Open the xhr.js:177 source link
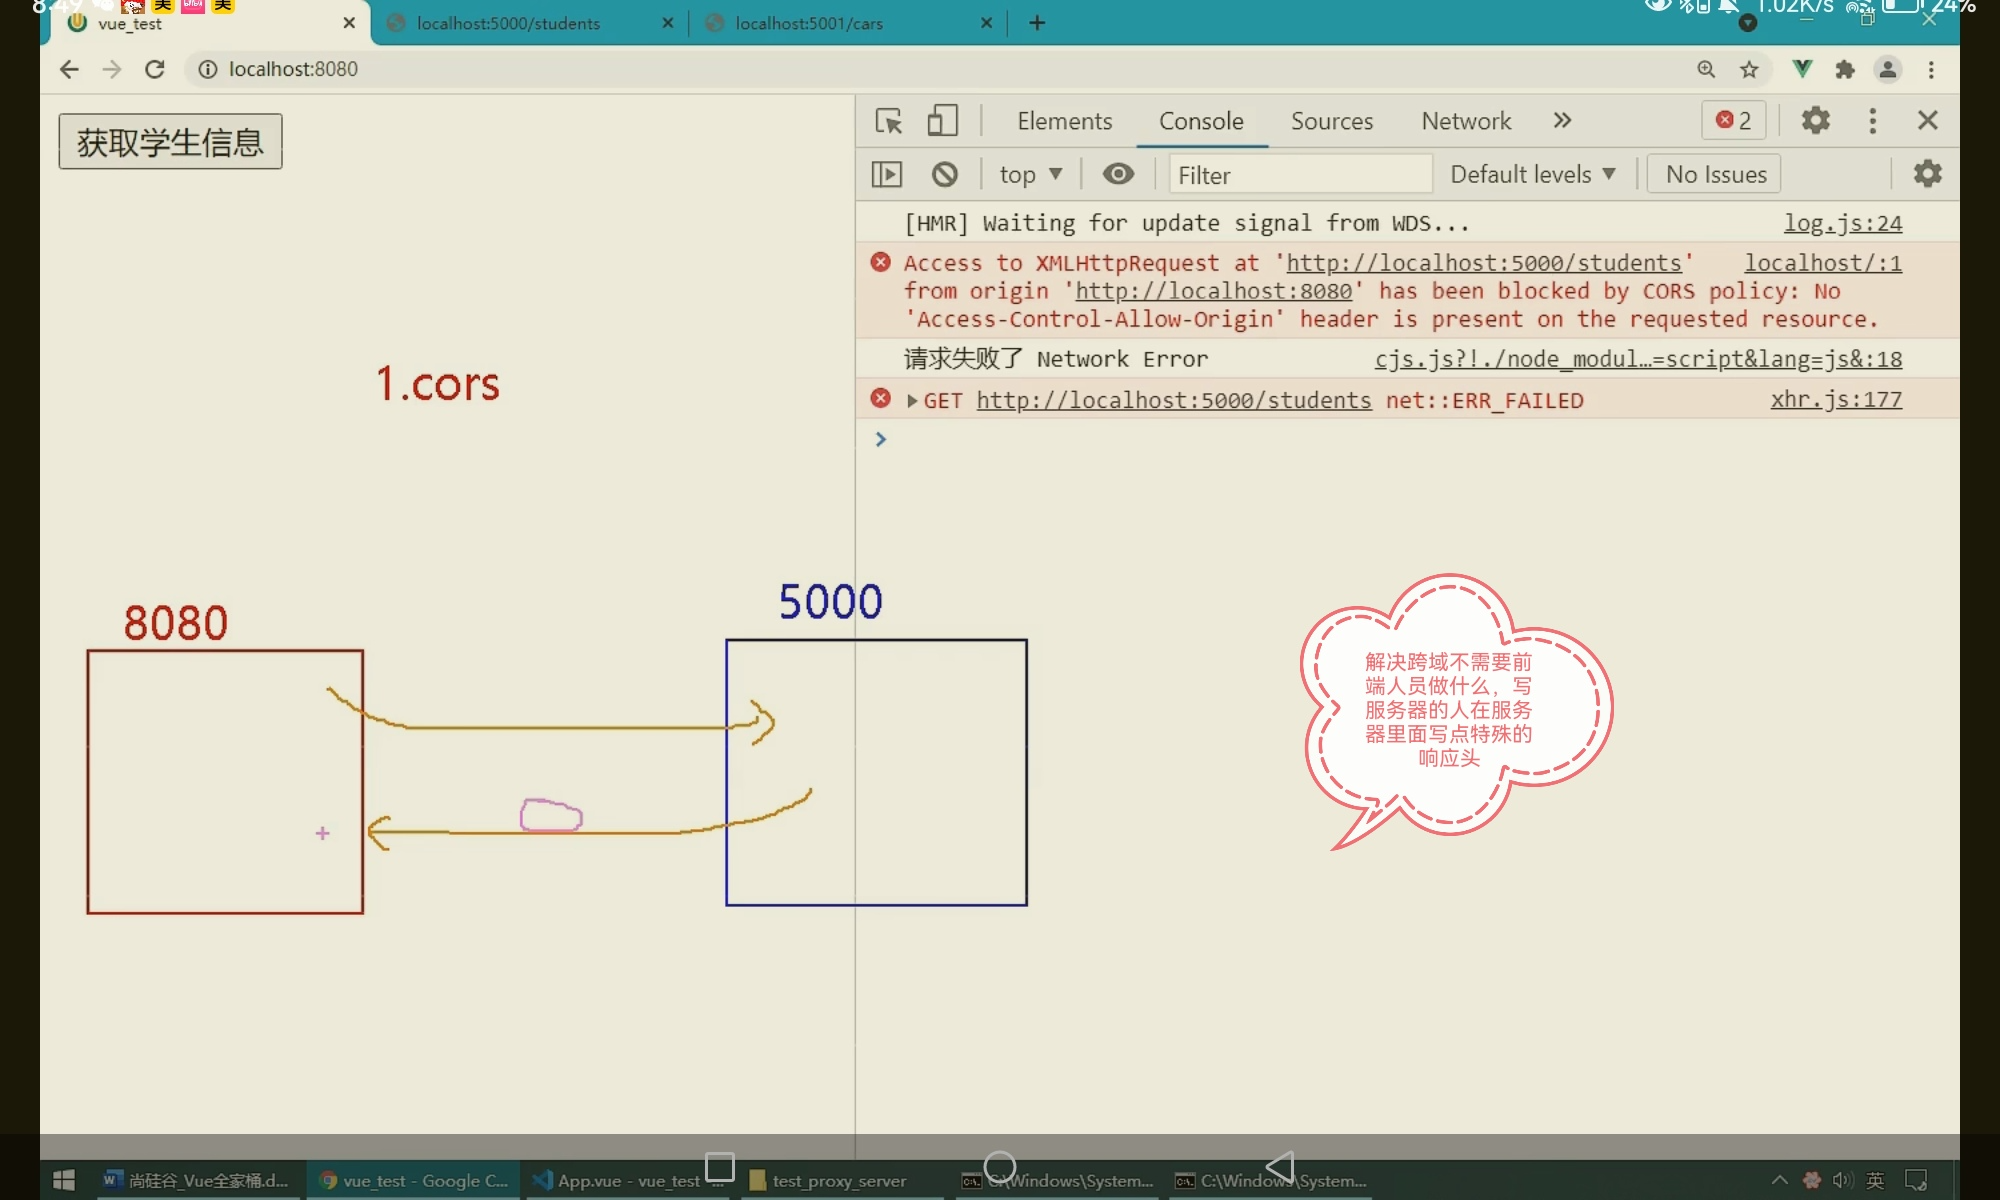Image resolution: width=2000 pixels, height=1200 pixels. pos(1836,400)
